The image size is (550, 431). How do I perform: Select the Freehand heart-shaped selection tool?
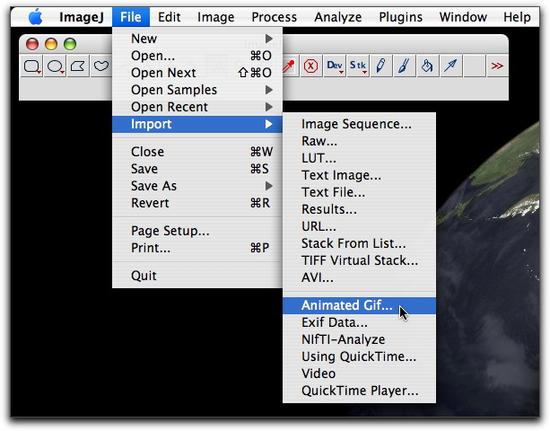(x=101, y=66)
